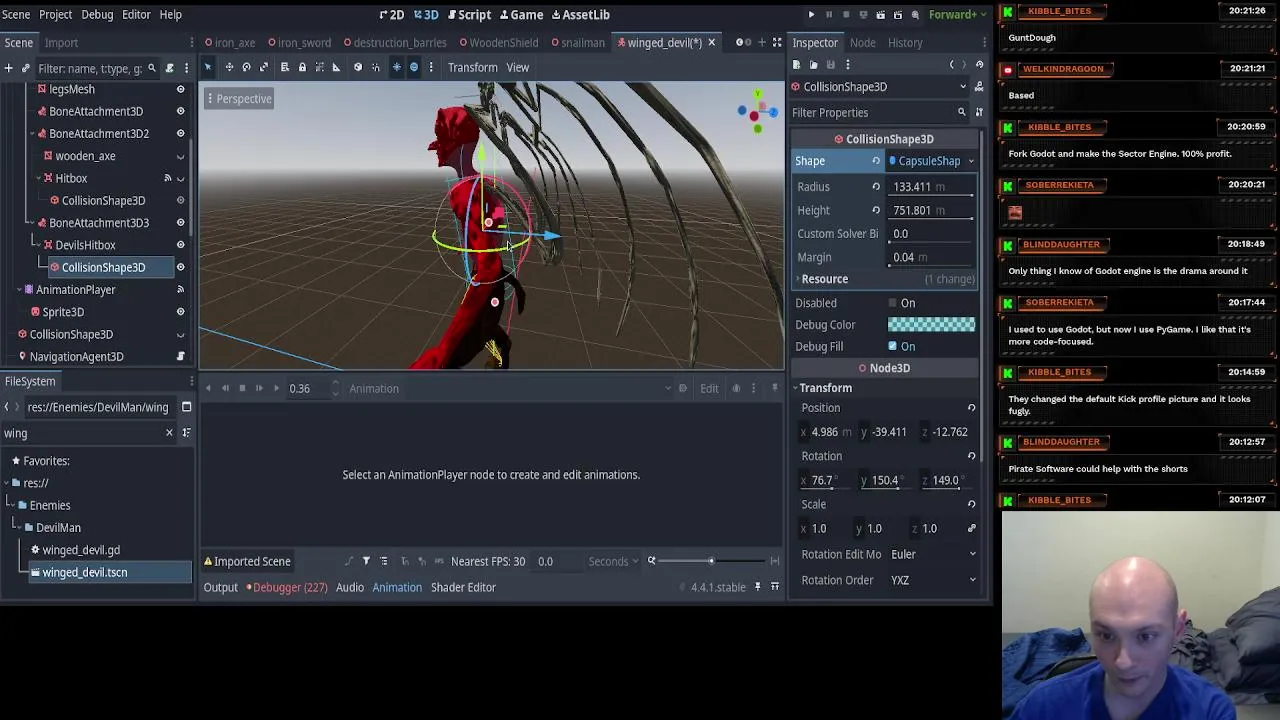Toggle visibility of Hitbox node

(180, 178)
